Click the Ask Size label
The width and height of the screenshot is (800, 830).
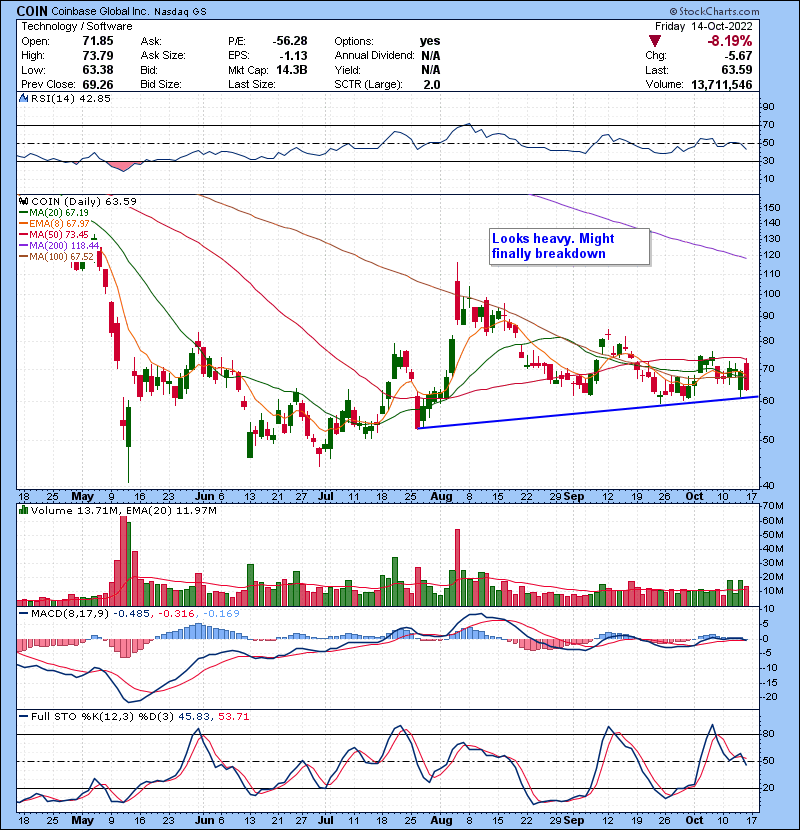163,56
